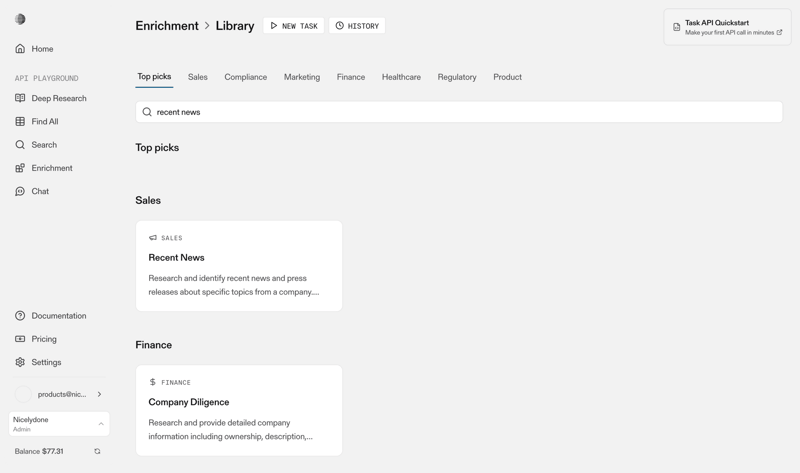Refresh the balance with the reload icon
This screenshot has width=800, height=473.
coord(97,451)
